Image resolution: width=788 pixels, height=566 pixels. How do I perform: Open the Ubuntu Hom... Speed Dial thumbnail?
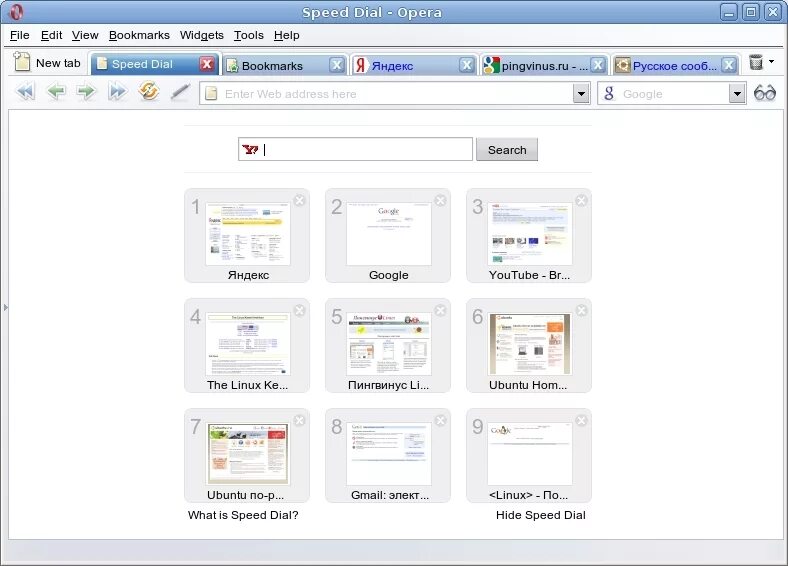coord(530,344)
